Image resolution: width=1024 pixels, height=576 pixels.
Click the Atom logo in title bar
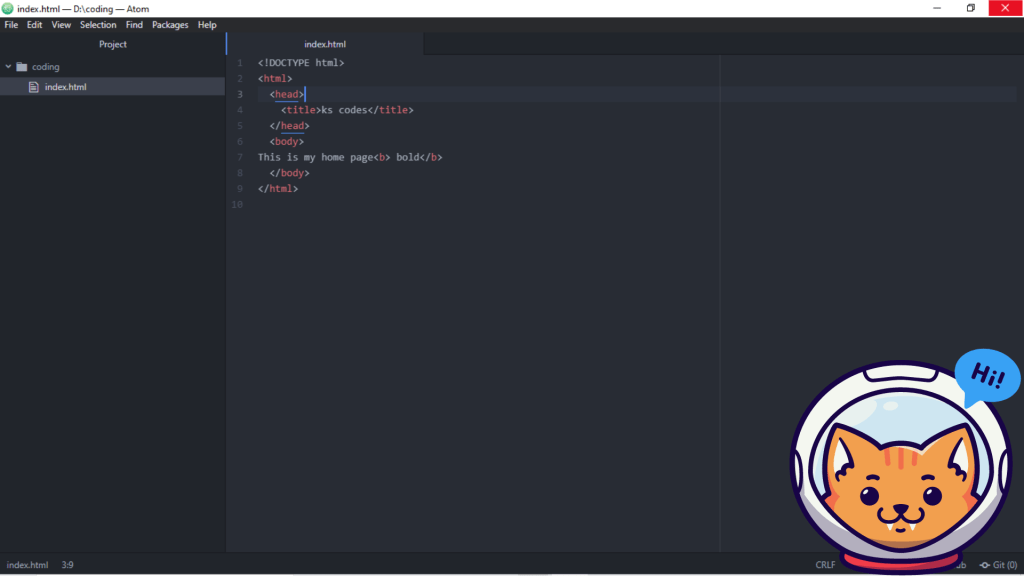(x=8, y=9)
